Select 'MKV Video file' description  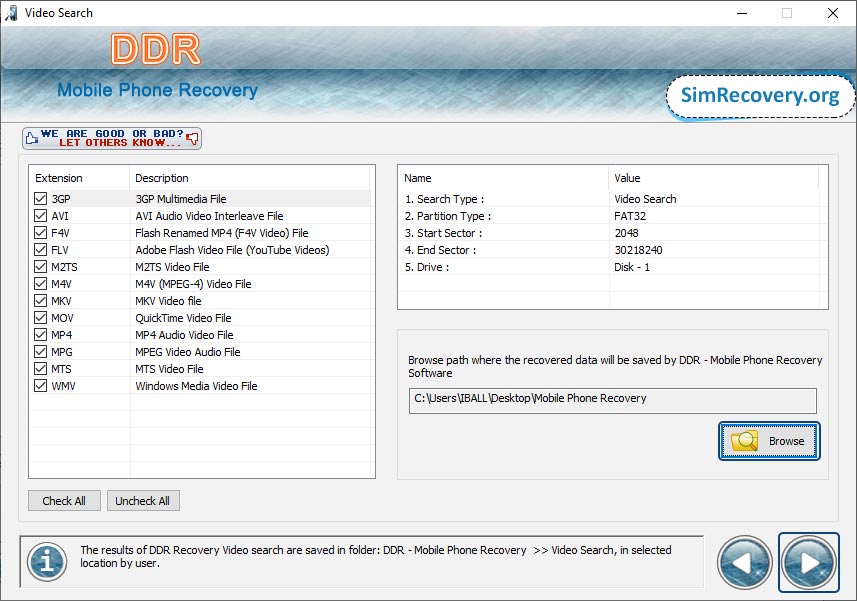[168, 300]
